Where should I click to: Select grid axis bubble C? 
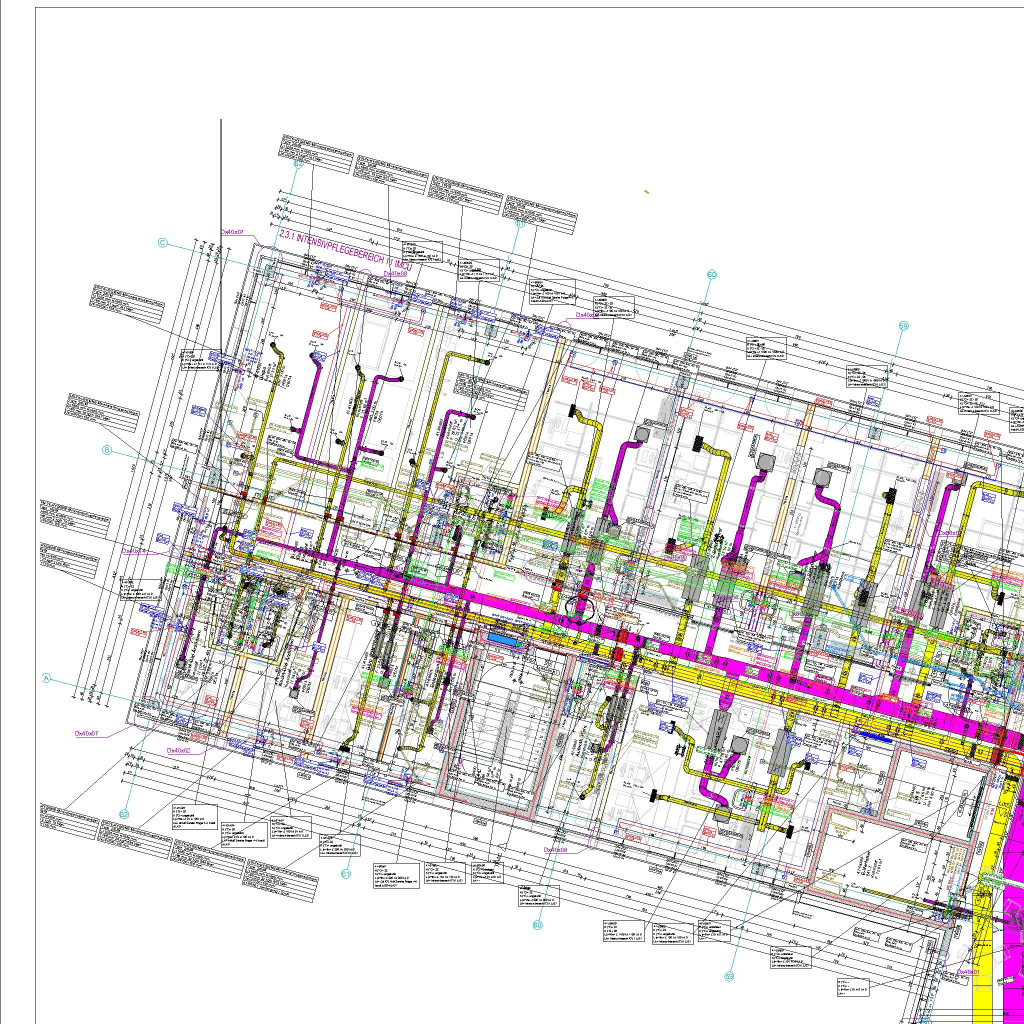163,243
